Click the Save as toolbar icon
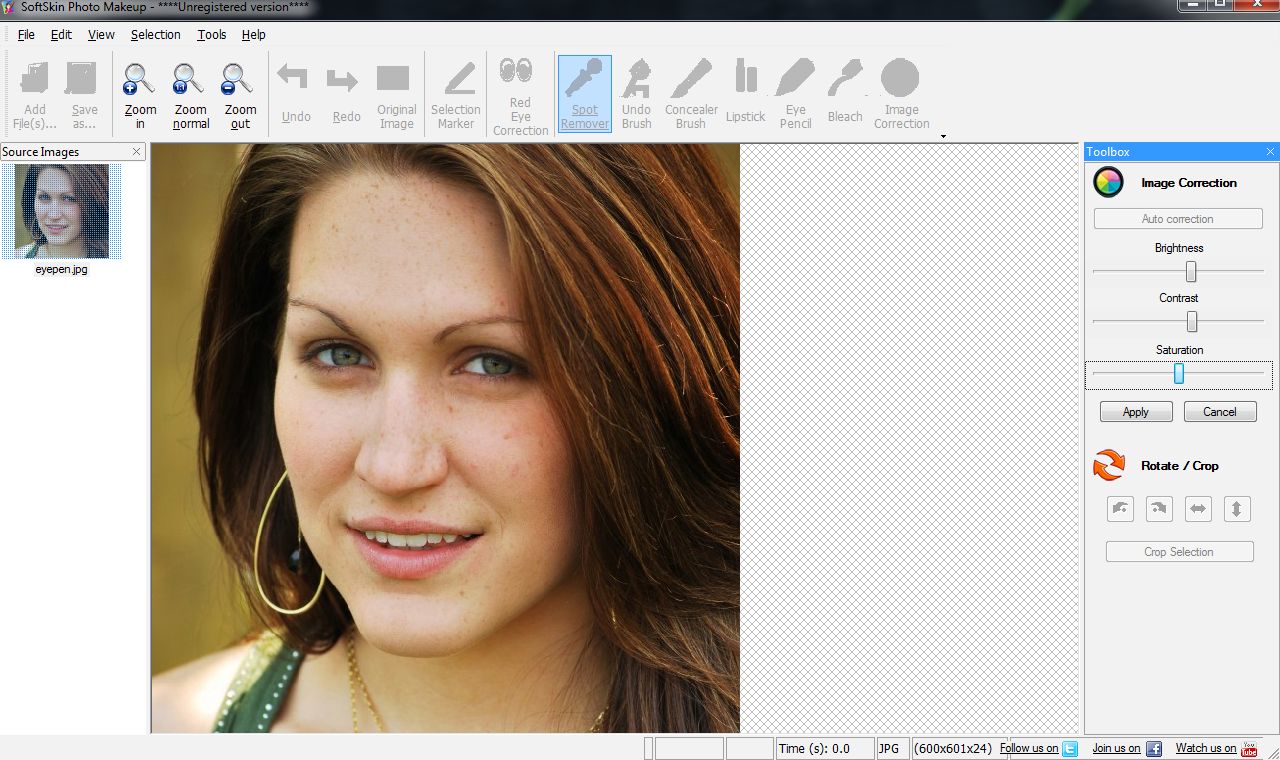 (x=84, y=95)
